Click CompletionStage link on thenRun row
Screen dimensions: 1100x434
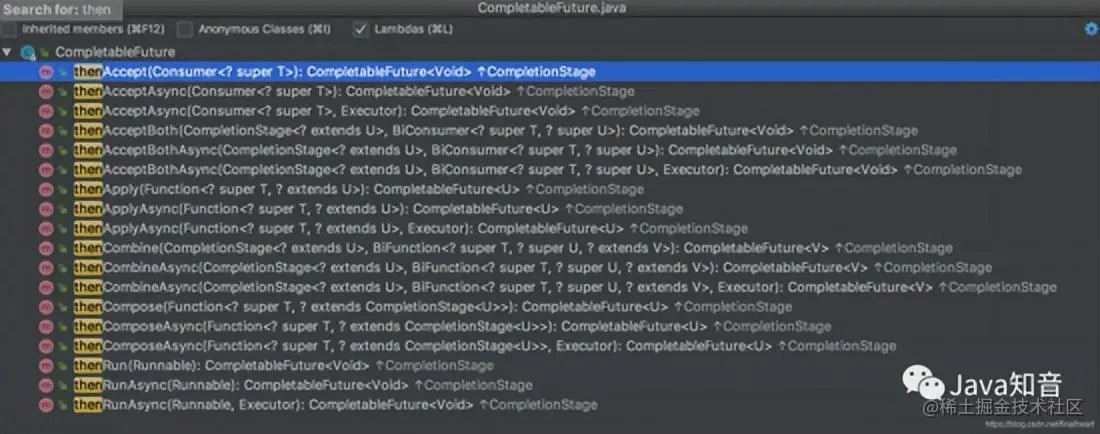point(439,365)
